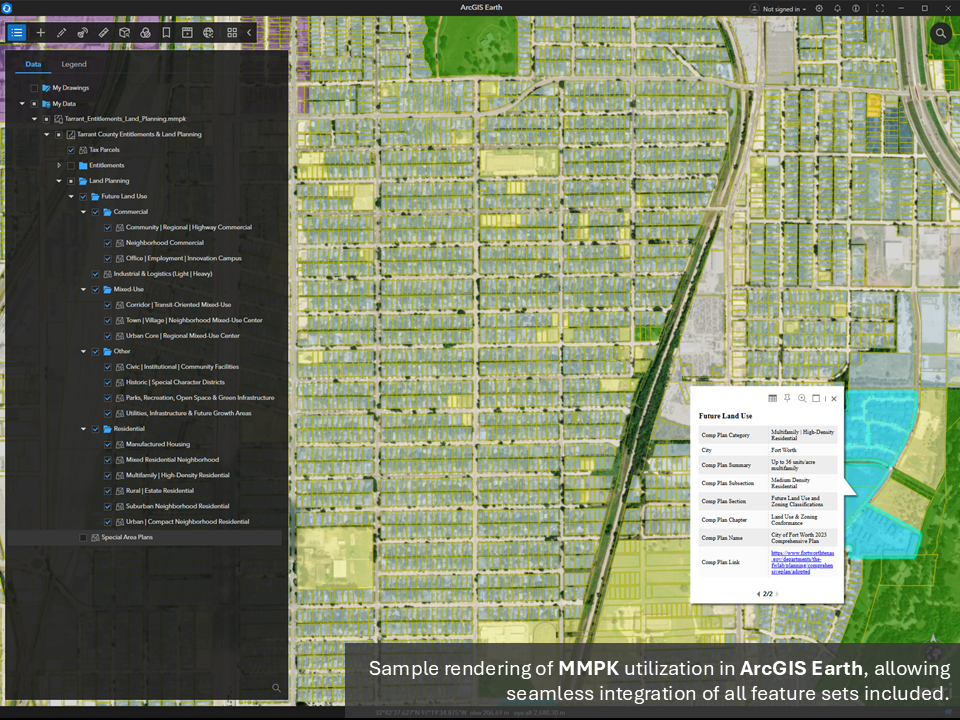
Task: Enable the Special Area Plans checkbox
Action: tap(83, 538)
